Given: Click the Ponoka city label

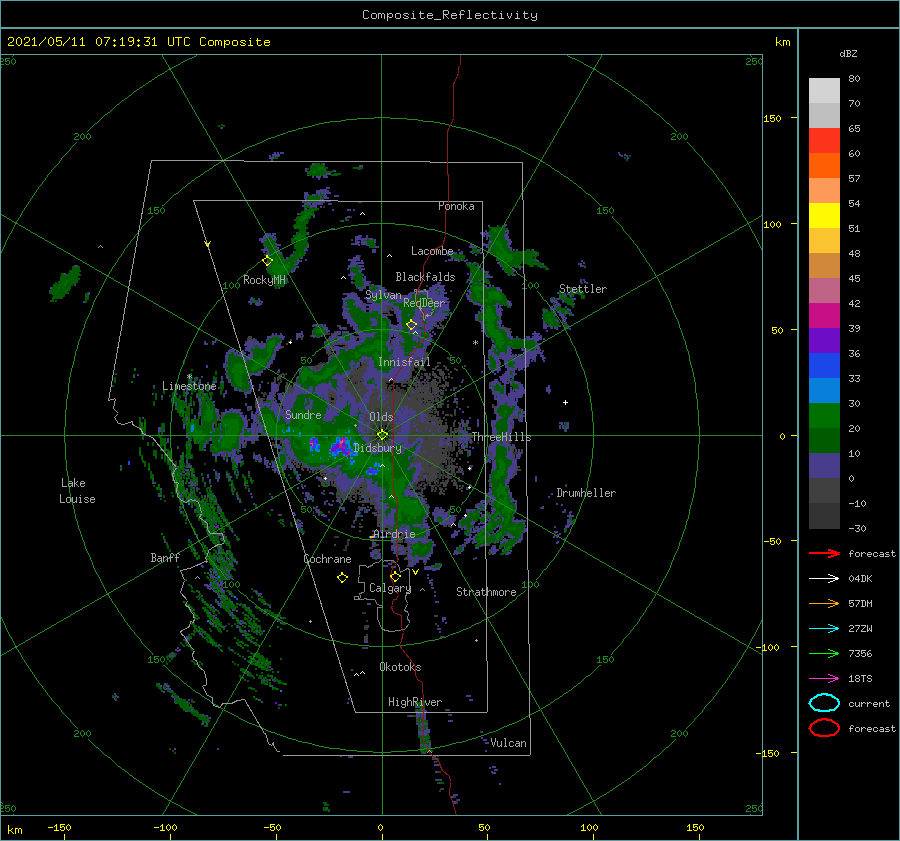Looking at the screenshot, I should (456, 206).
